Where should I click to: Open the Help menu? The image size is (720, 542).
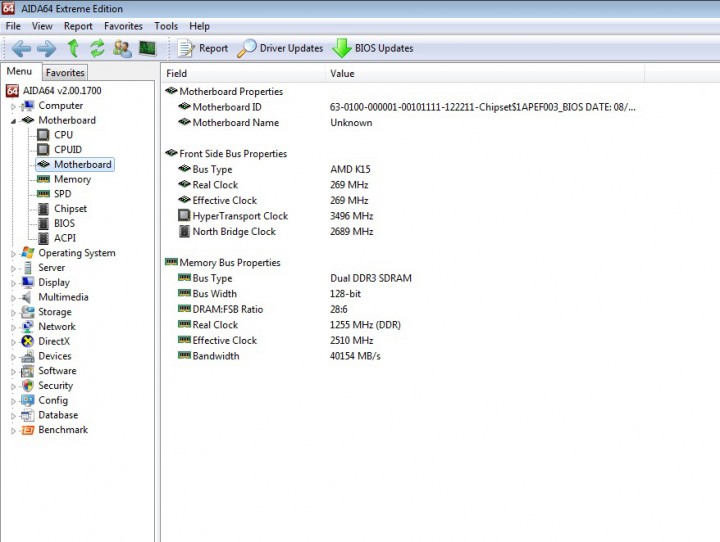coord(199,26)
